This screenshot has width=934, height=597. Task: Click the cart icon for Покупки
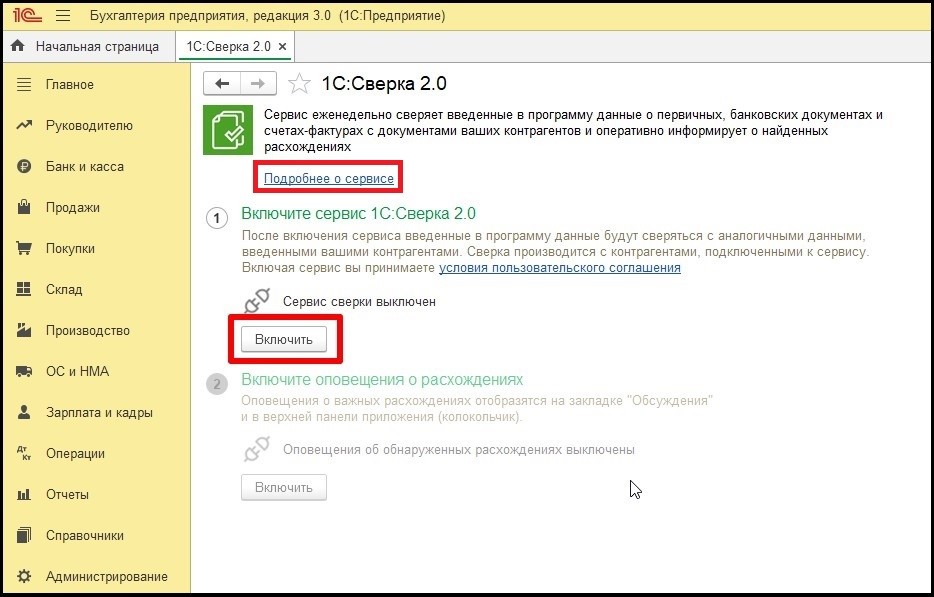[x=24, y=248]
